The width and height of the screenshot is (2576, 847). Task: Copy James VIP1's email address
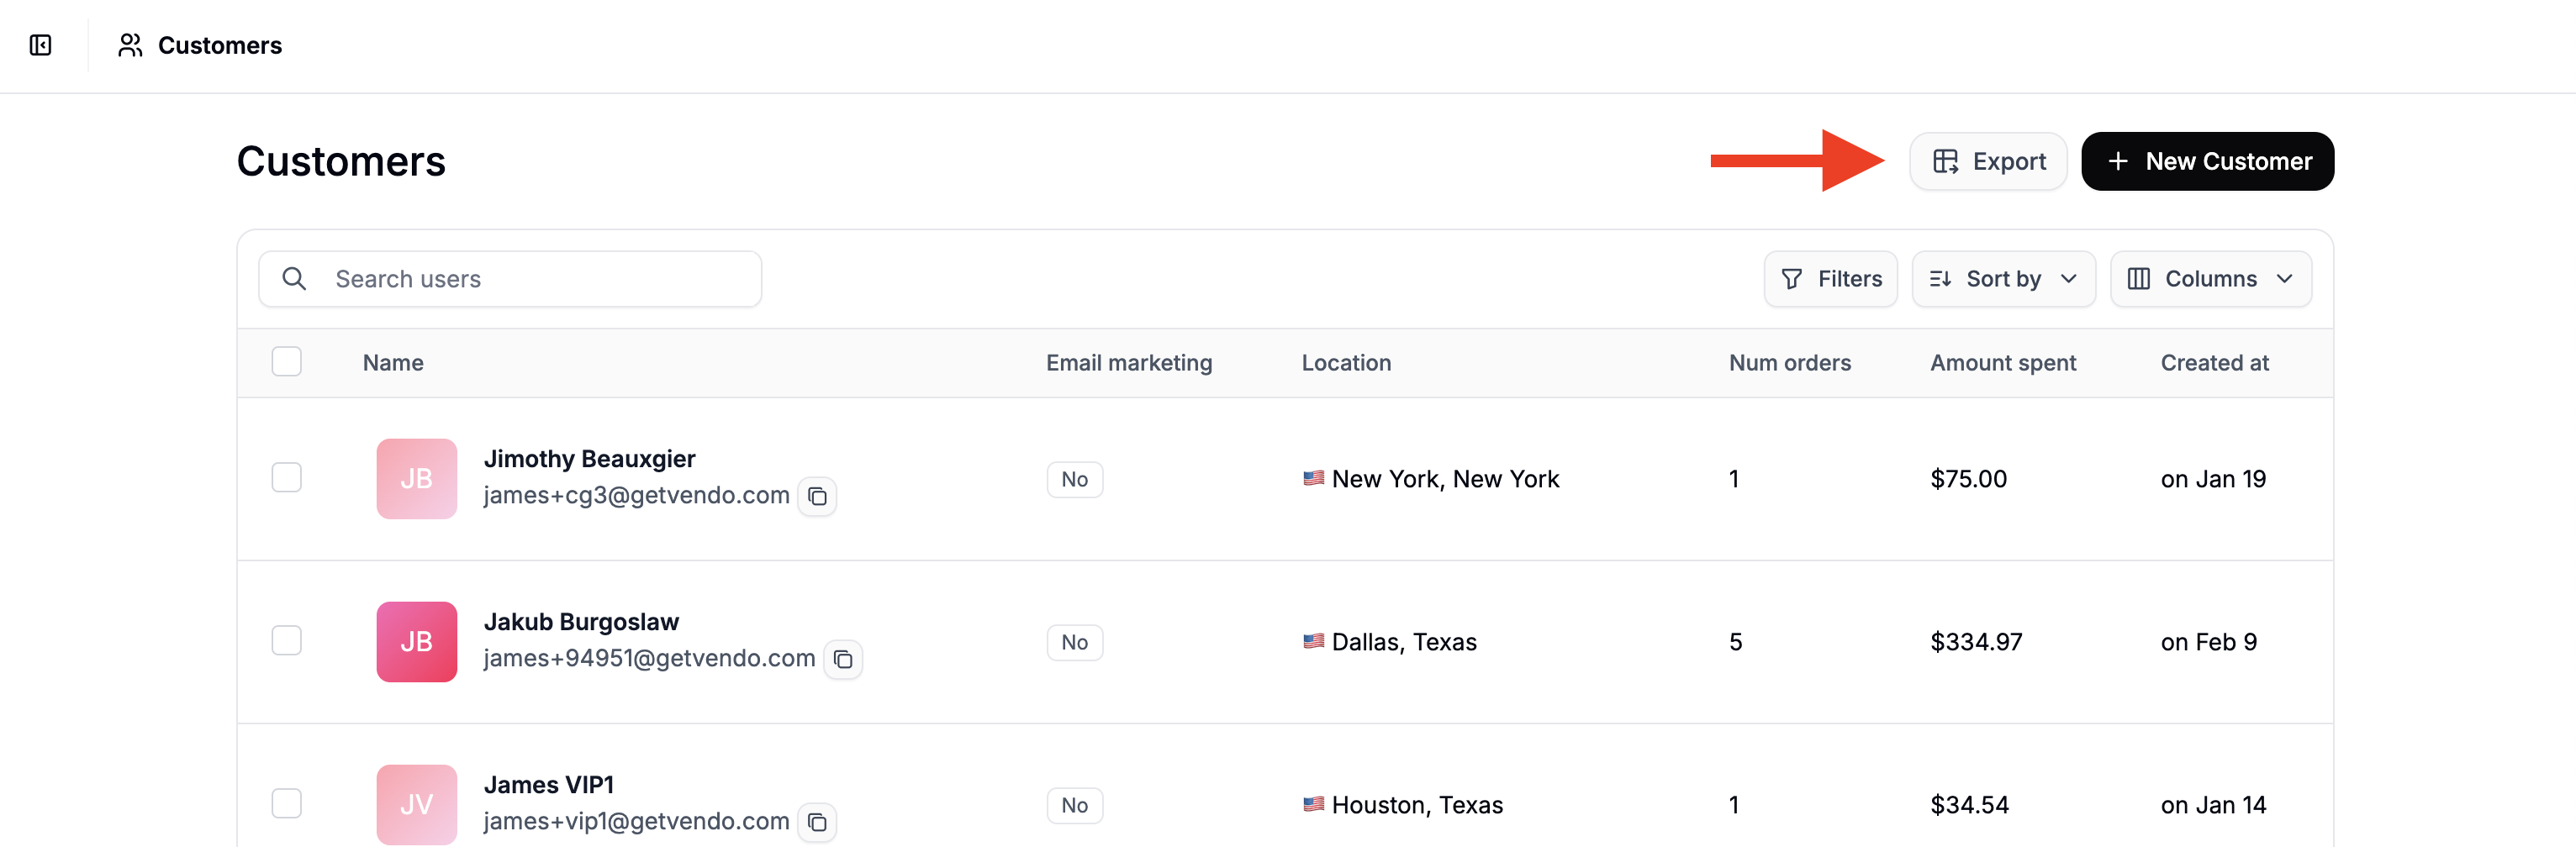818,822
